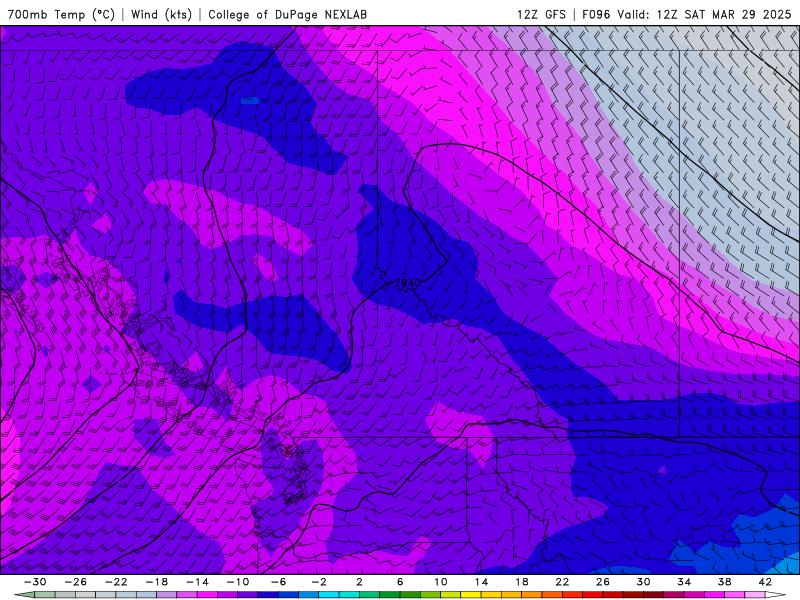The width and height of the screenshot is (800, 600).
Task: Click the '-18' colorbar value
Action: pos(157,582)
